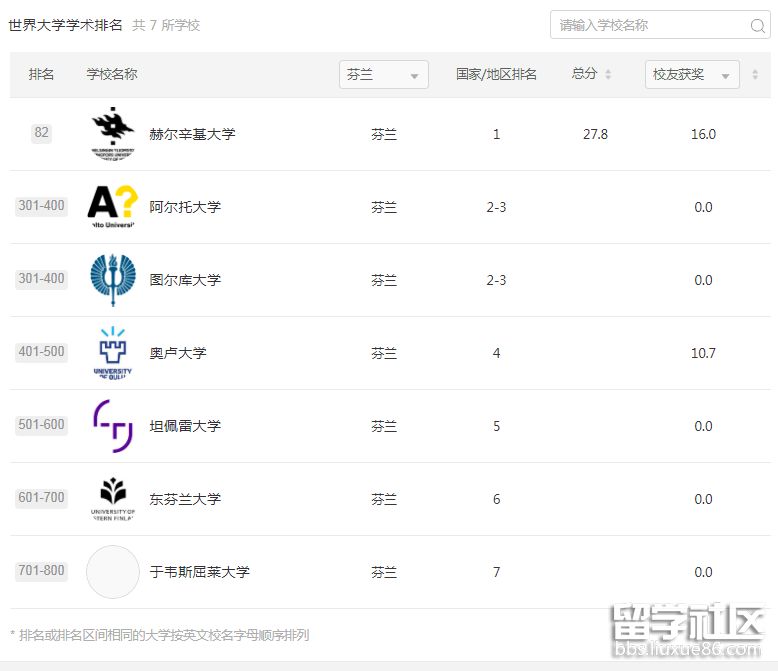Click the search magnifier icon
This screenshot has height=671, width=778.
tap(757, 25)
